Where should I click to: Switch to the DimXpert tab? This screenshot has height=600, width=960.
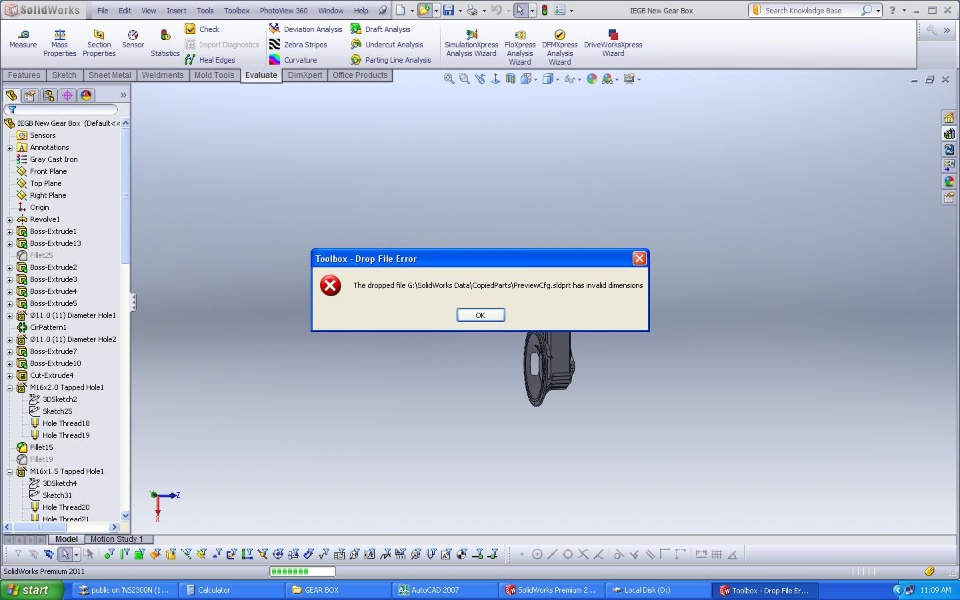tap(305, 75)
